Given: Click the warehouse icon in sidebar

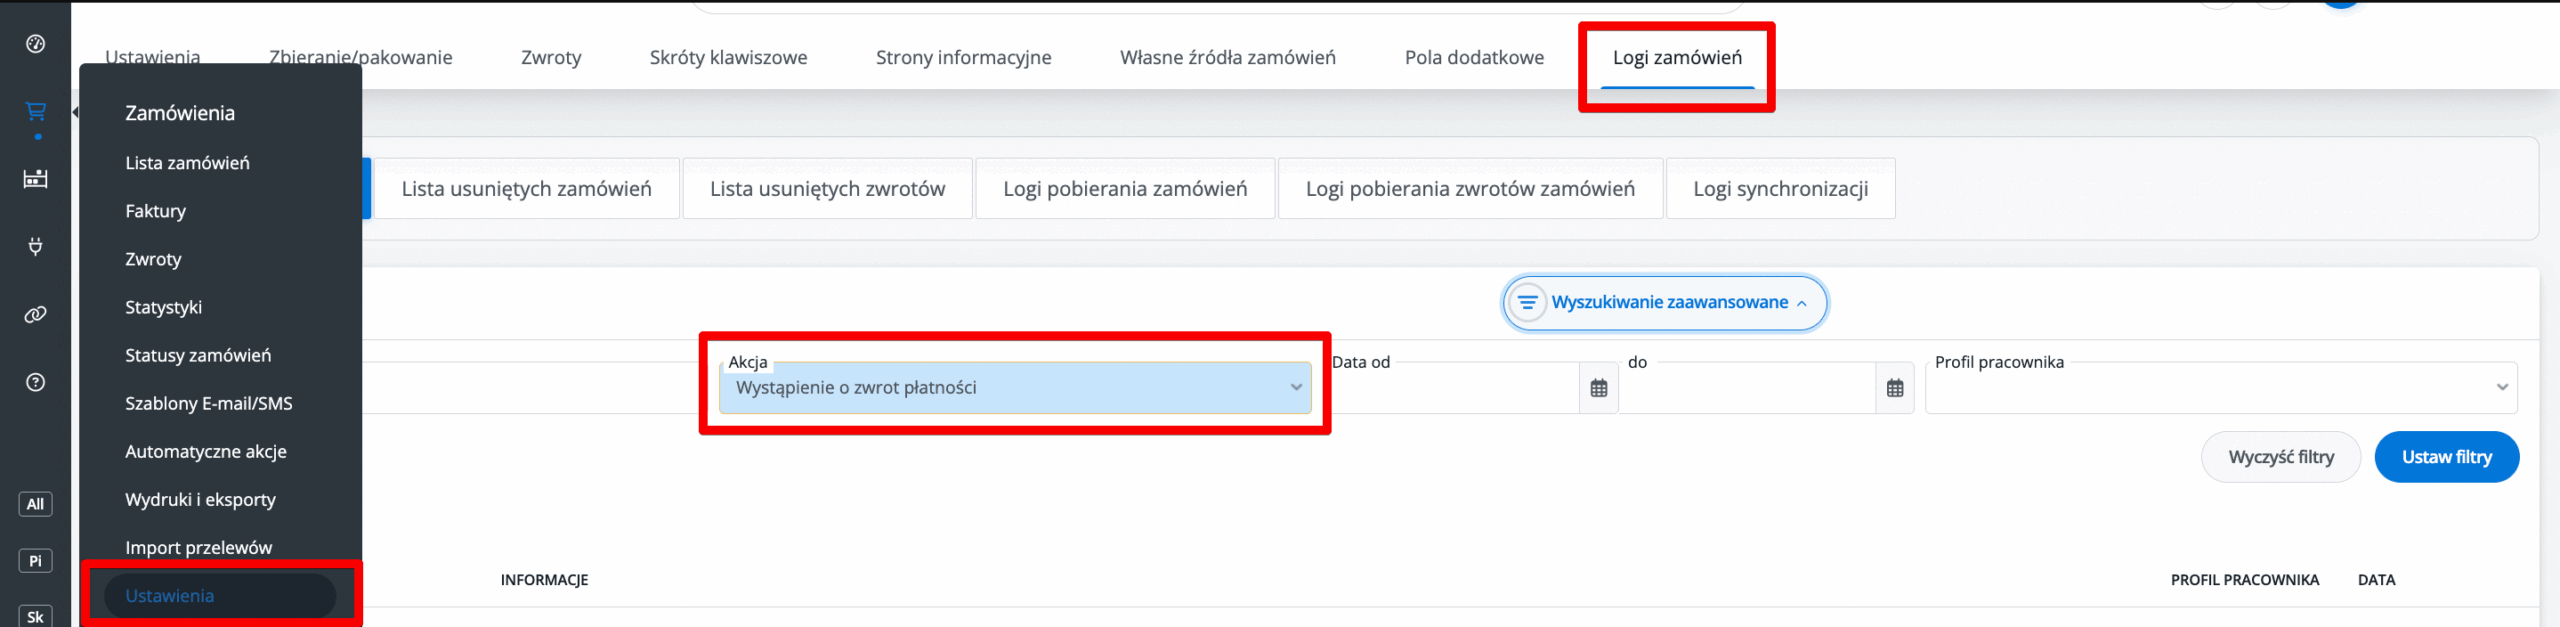Looking at the screenshot, I should [35, 179].
